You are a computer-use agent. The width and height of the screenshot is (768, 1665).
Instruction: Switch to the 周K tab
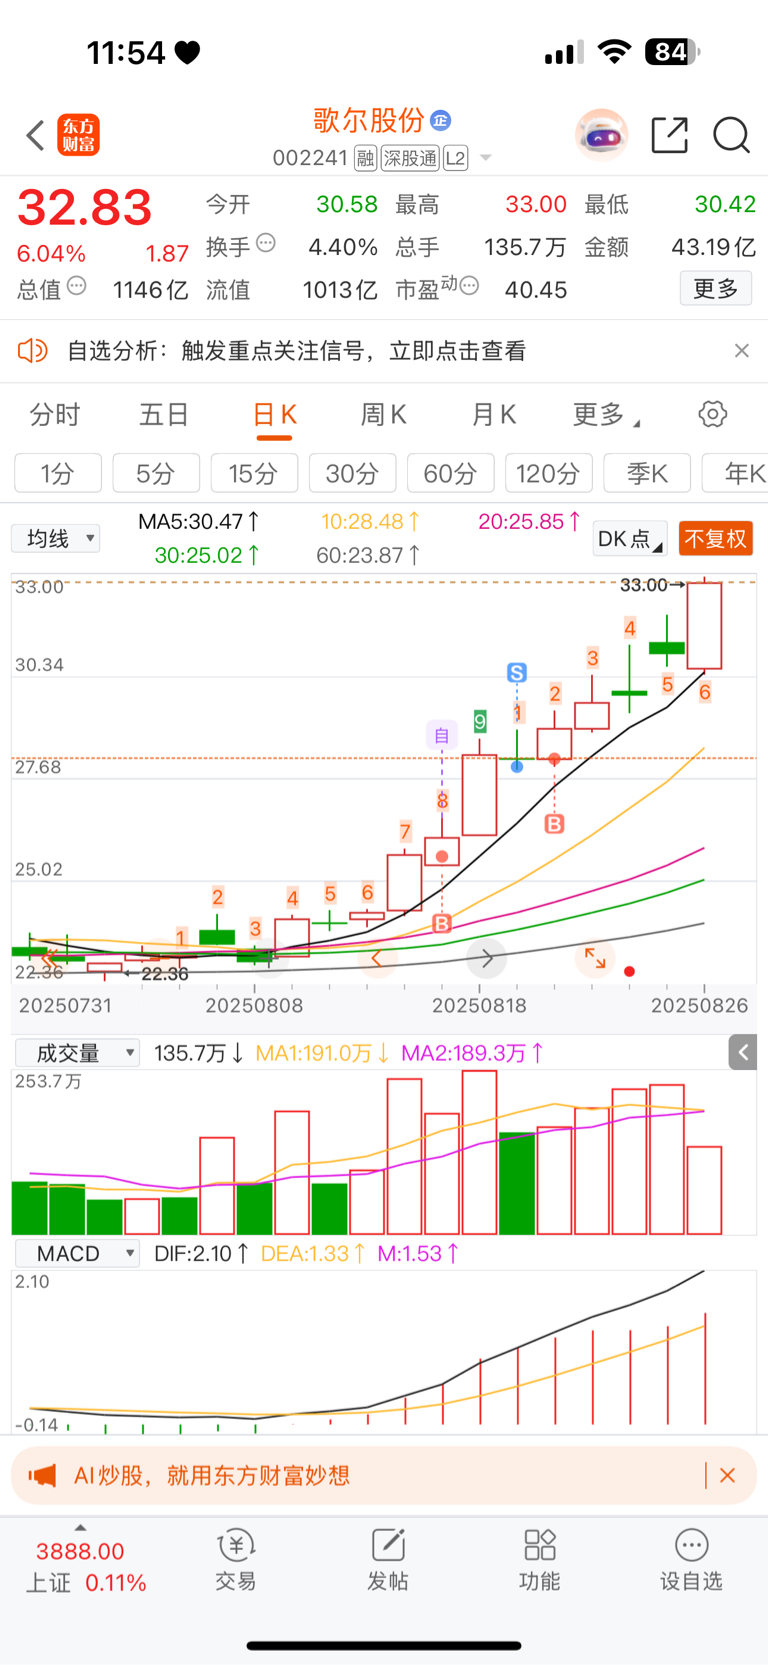pyautogui.click(x=383, y=414)
